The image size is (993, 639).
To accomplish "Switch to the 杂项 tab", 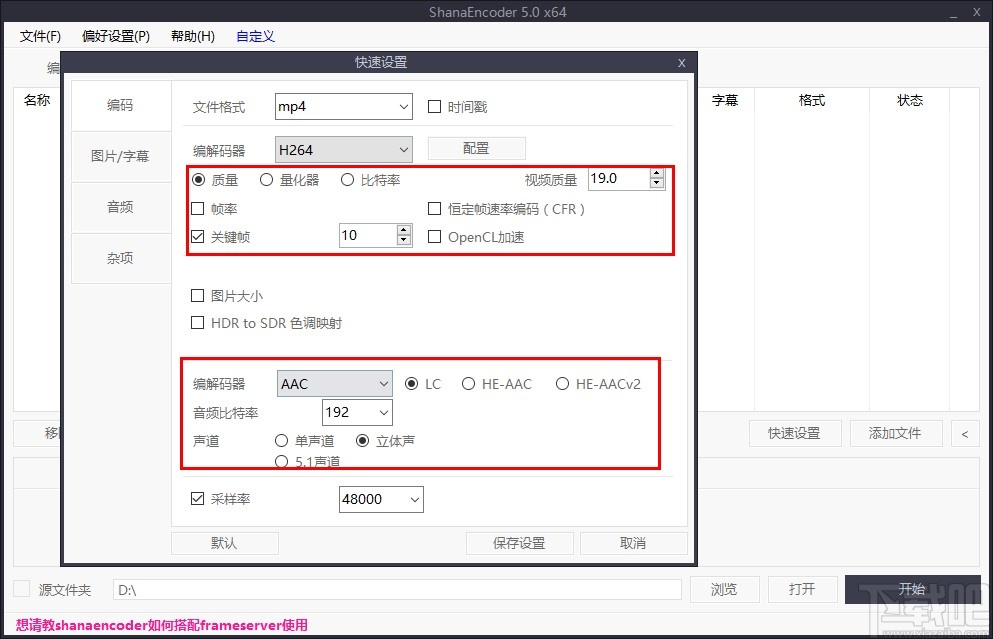I will point(120,258).
